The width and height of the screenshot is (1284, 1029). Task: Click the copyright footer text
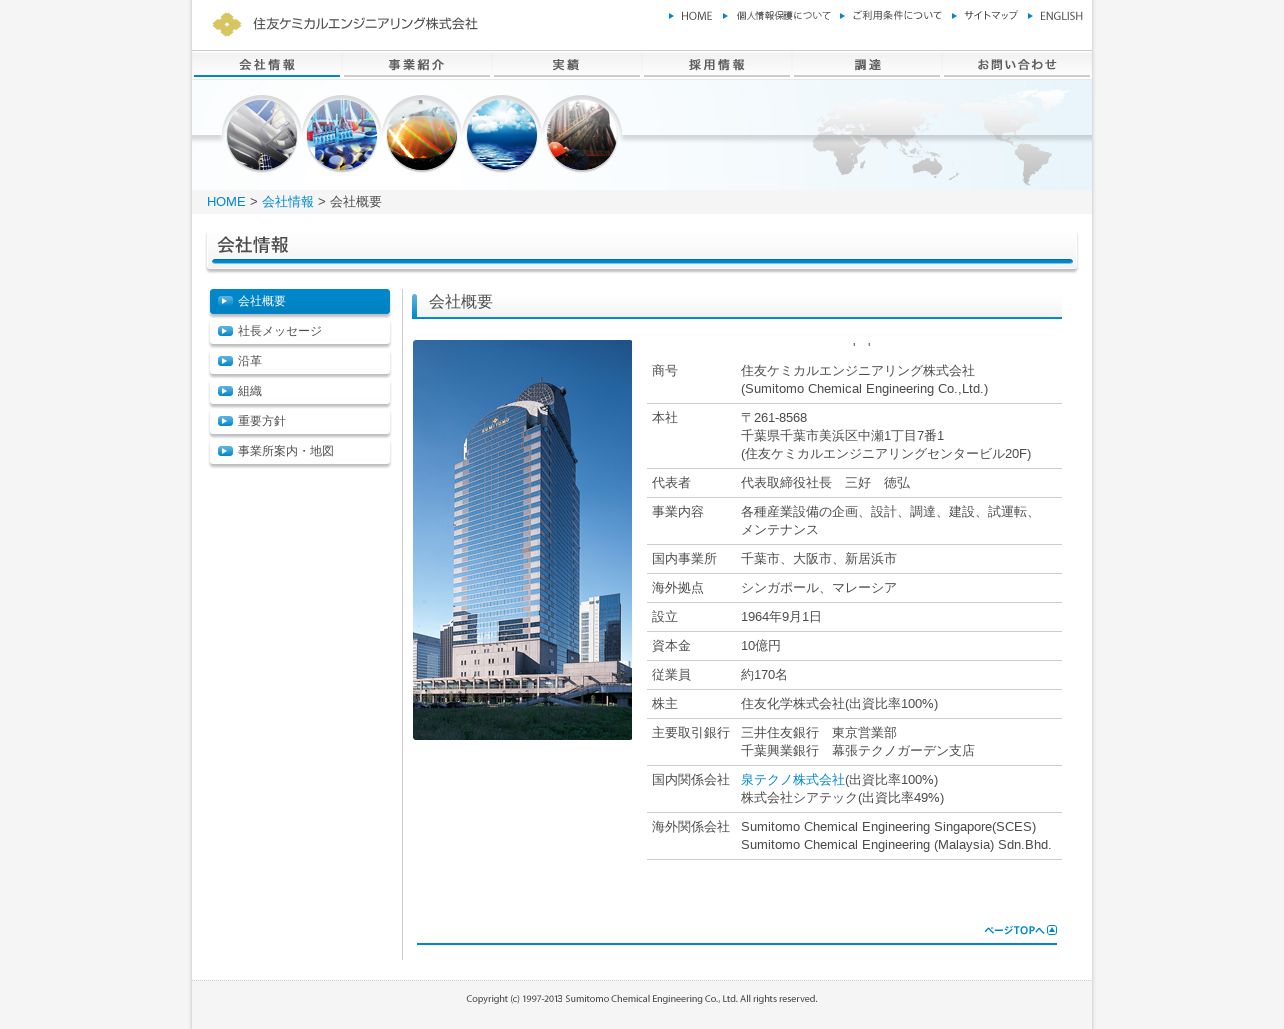[x=642, y=999]
